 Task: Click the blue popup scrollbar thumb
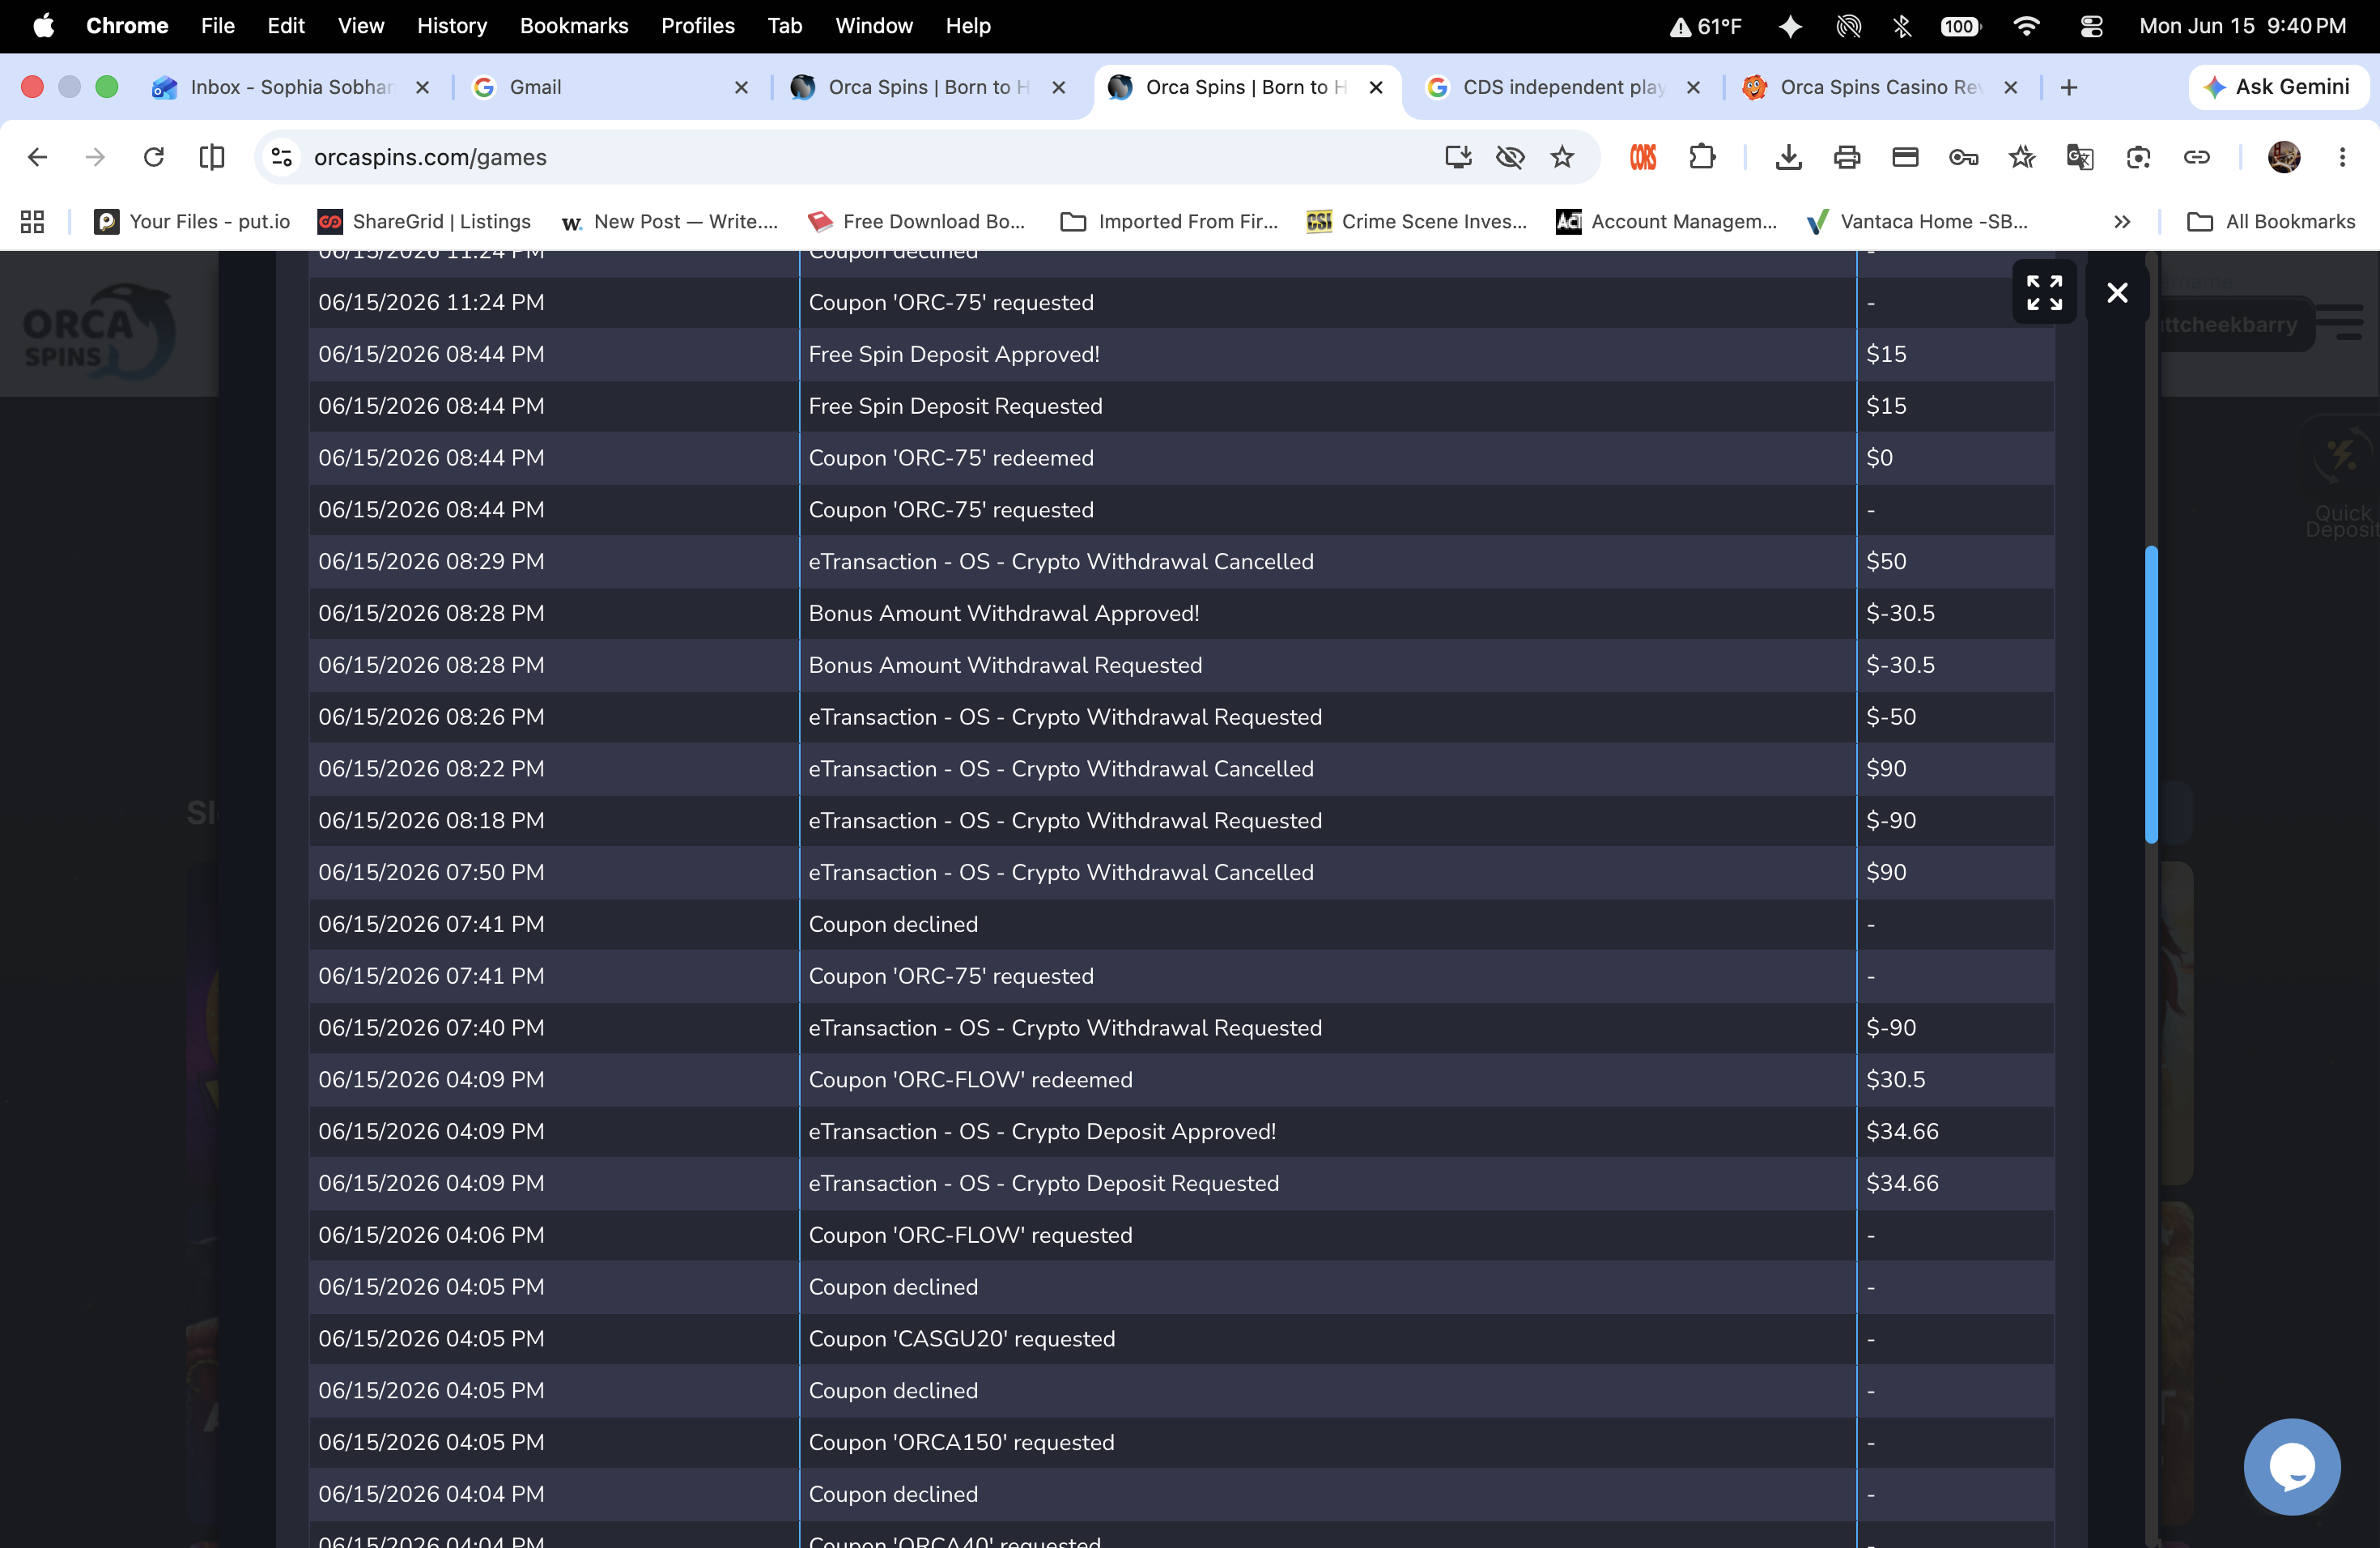[x=2151, y=694]
